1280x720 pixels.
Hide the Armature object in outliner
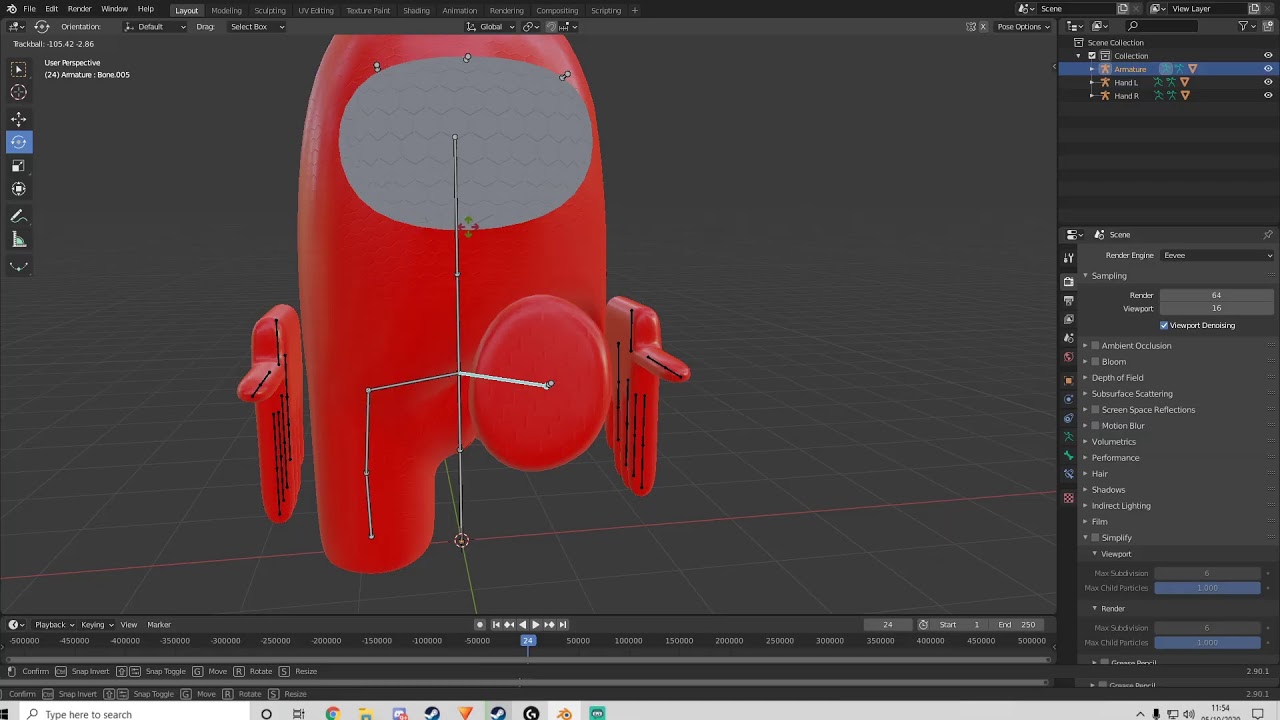[x=1268, y=69]
